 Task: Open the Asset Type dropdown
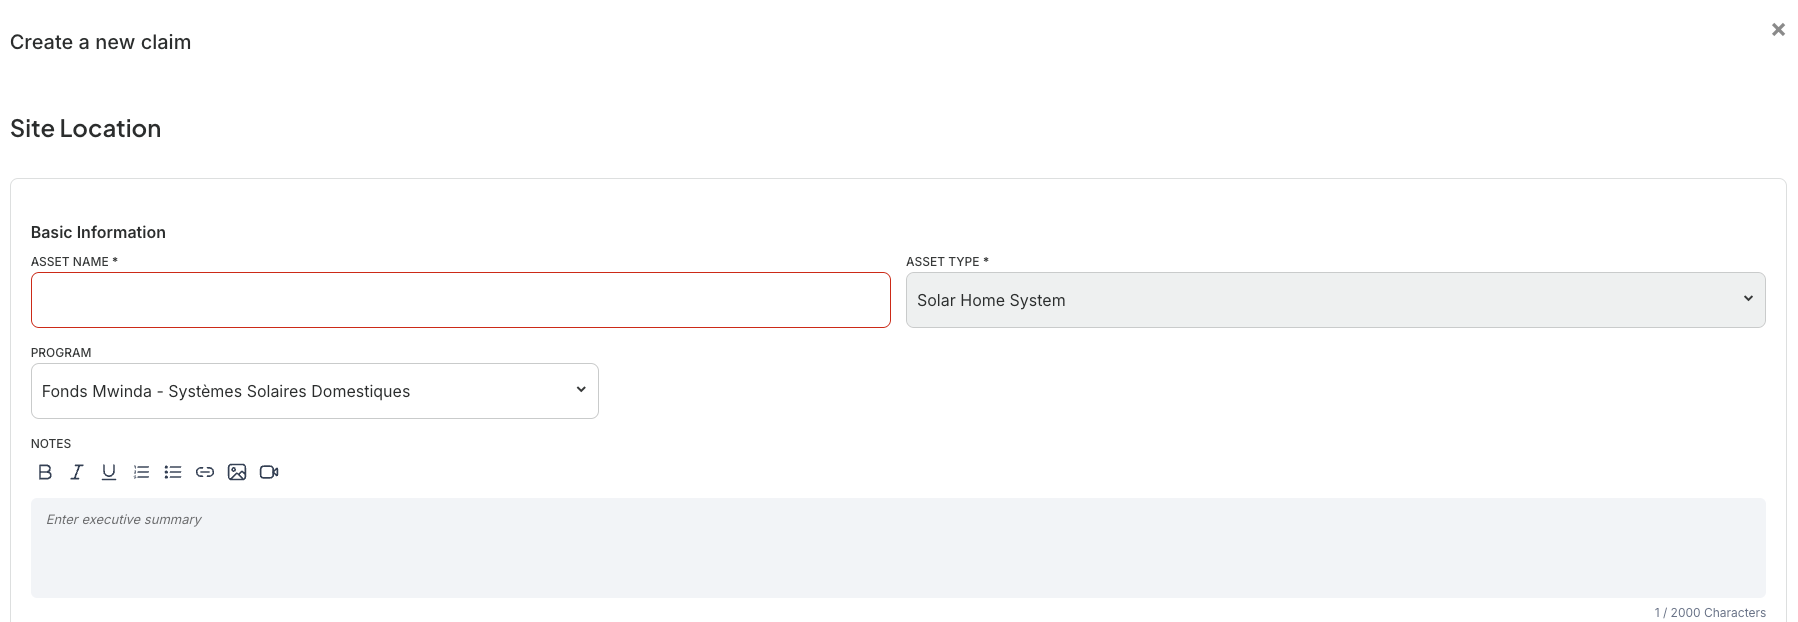tap(1335, 300)
